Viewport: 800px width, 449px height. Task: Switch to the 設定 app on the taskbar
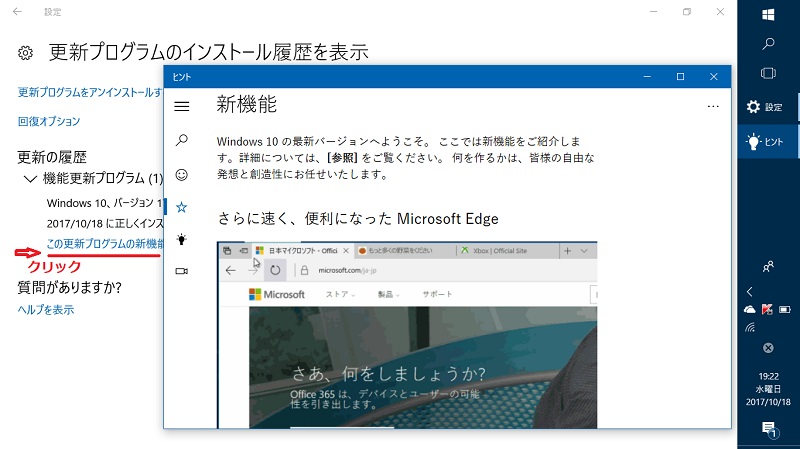click(x=768, y=107)
